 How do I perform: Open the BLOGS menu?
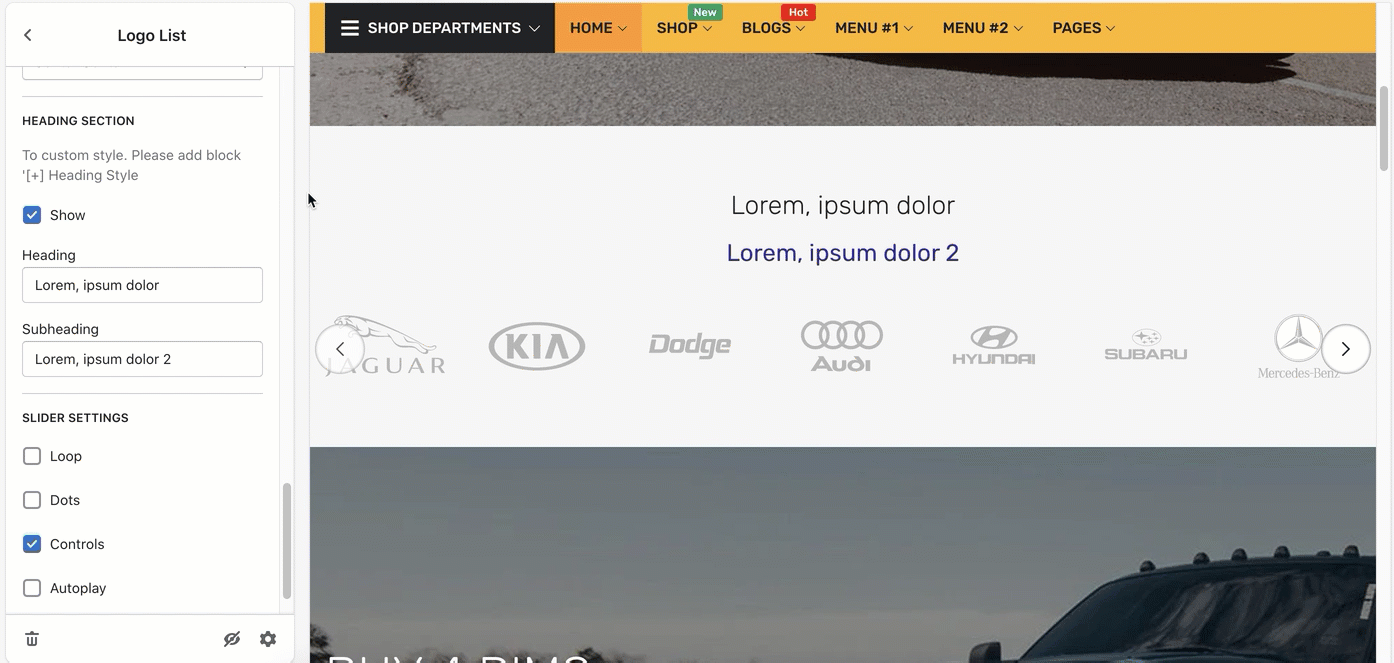click(773, 28)
